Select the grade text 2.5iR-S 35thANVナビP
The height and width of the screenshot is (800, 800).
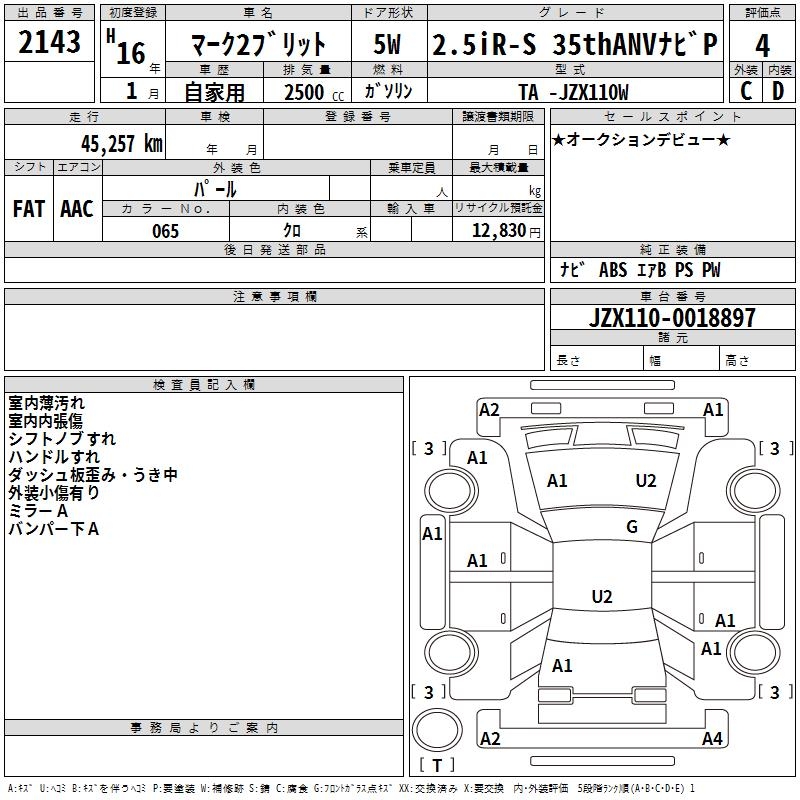pos(575,44)
